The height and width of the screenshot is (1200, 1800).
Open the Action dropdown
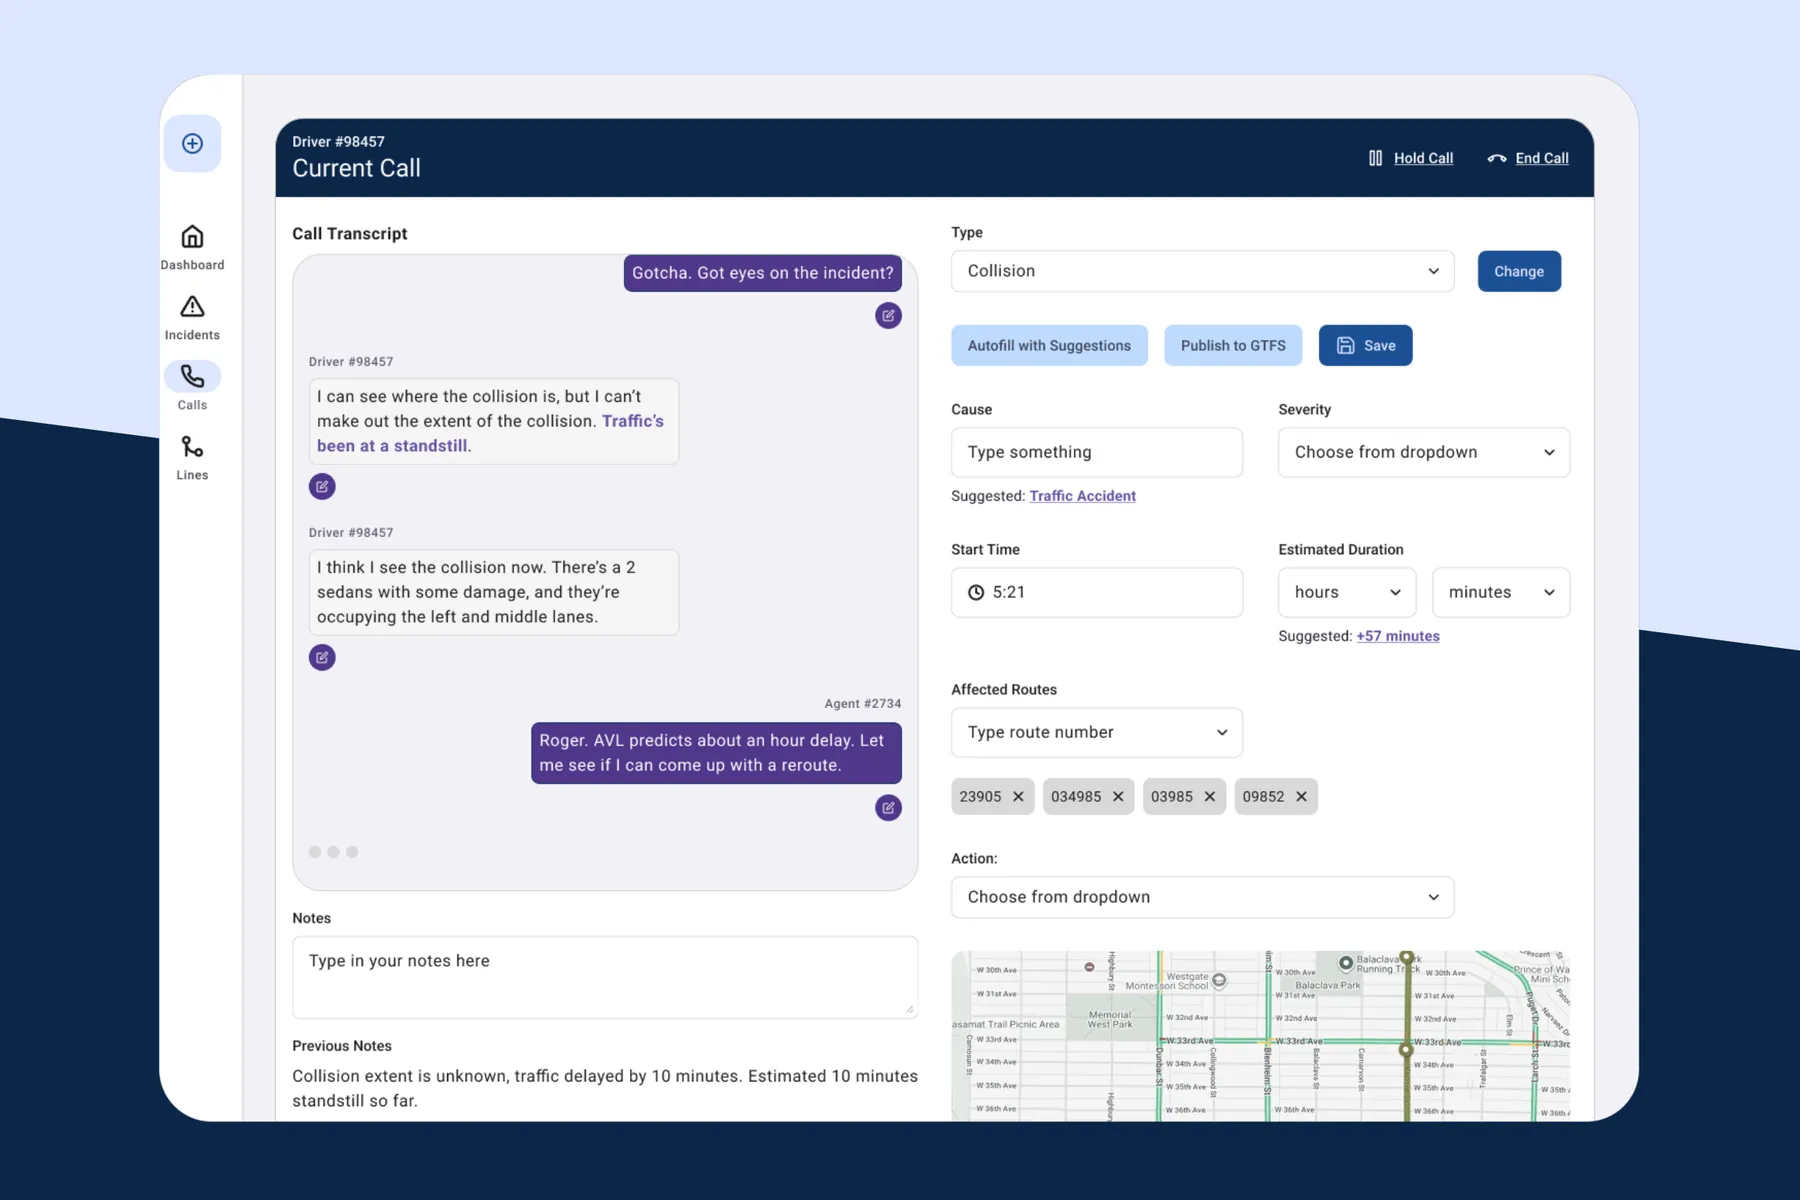click(x=1202, y=897)
